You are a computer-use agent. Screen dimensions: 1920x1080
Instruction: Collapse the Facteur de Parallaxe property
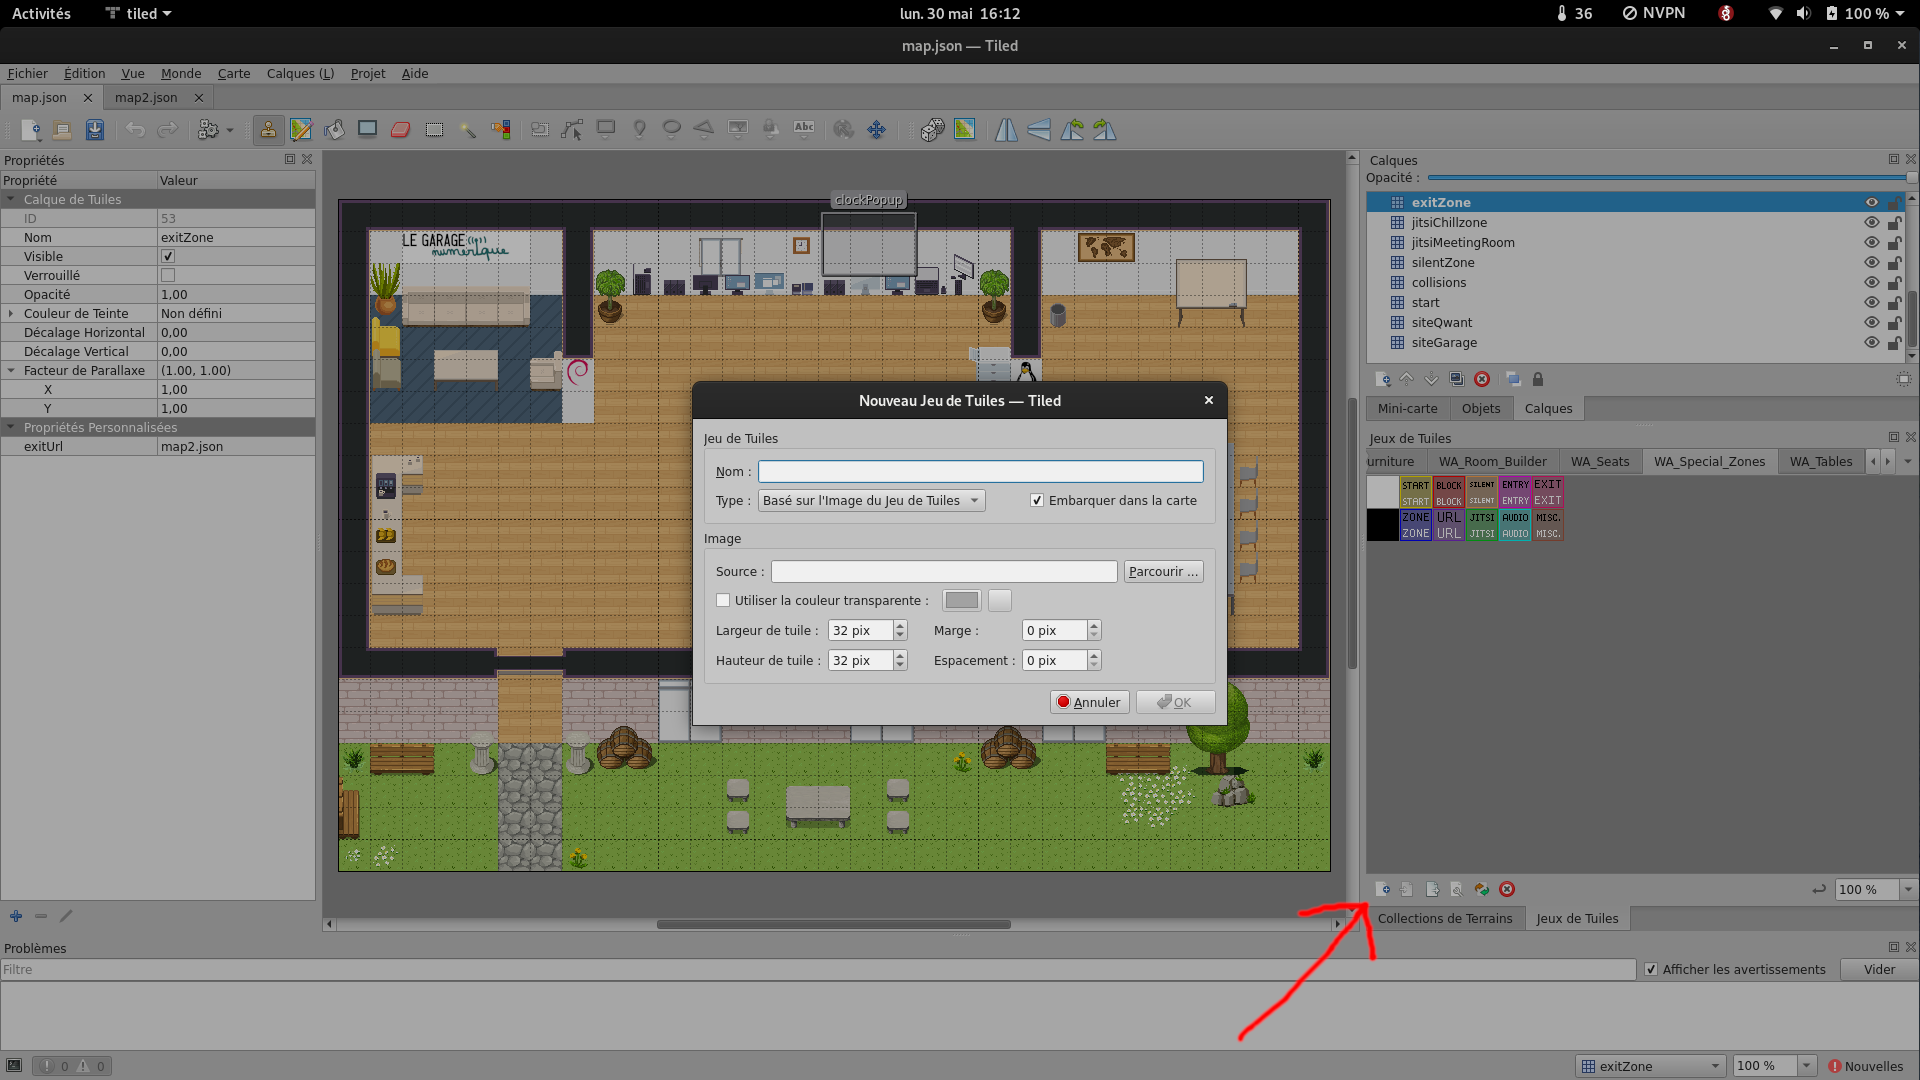point(11,371)
